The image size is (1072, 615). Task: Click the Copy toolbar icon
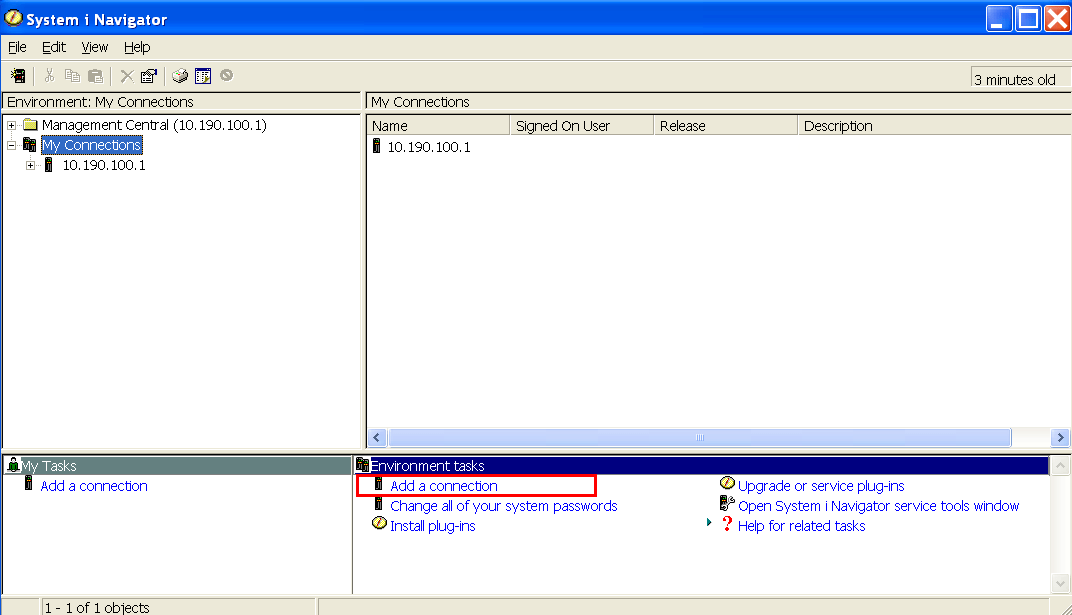point(72,76)
